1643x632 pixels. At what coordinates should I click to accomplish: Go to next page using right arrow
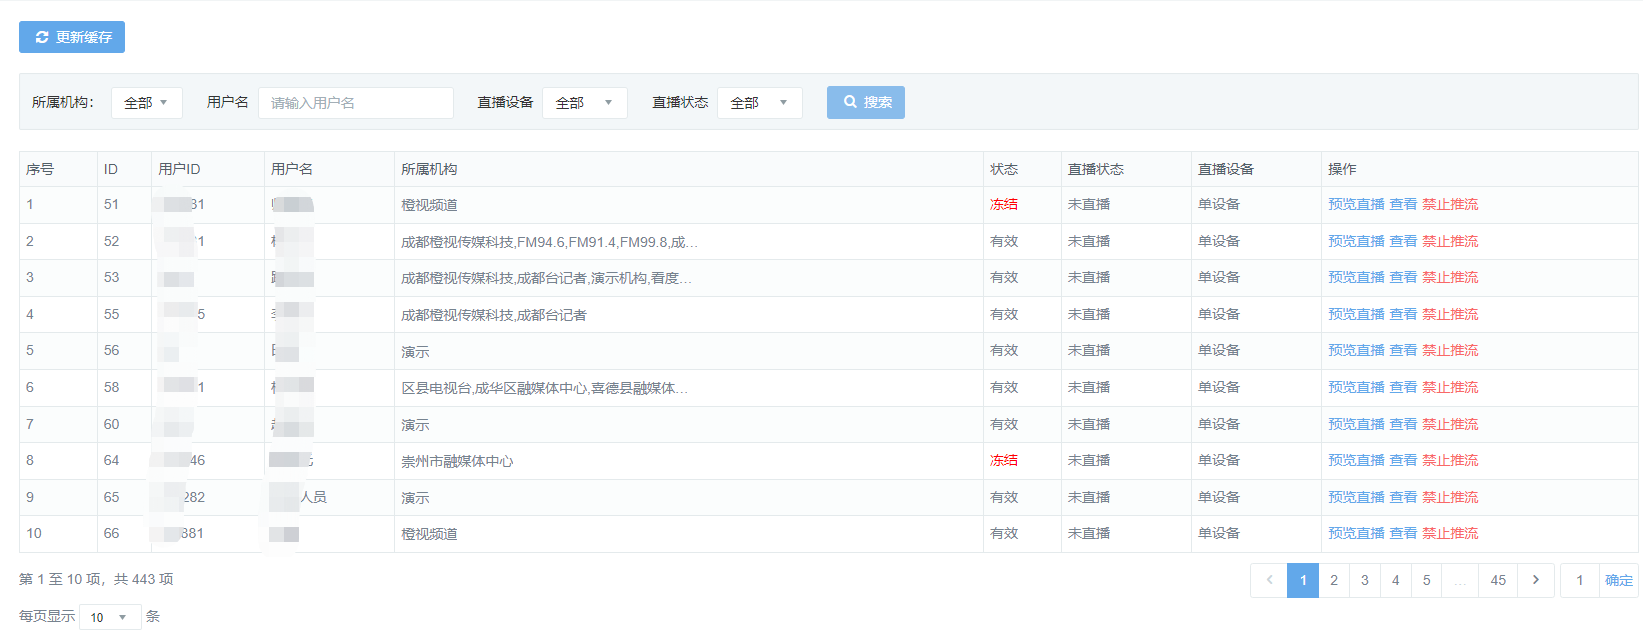tap(1535, 580)
